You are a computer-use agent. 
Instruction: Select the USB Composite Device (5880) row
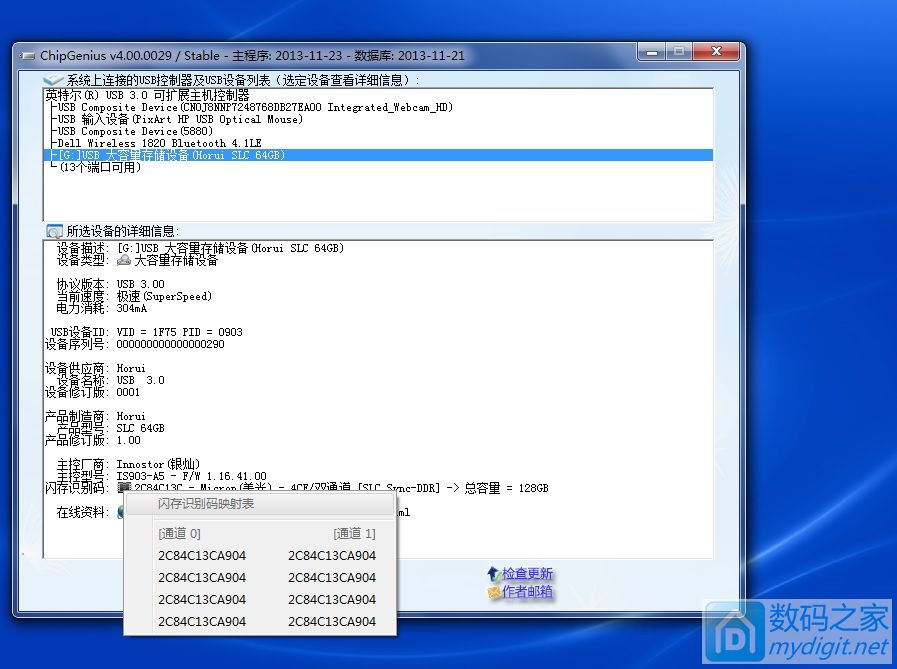click(x=135, y=131)
